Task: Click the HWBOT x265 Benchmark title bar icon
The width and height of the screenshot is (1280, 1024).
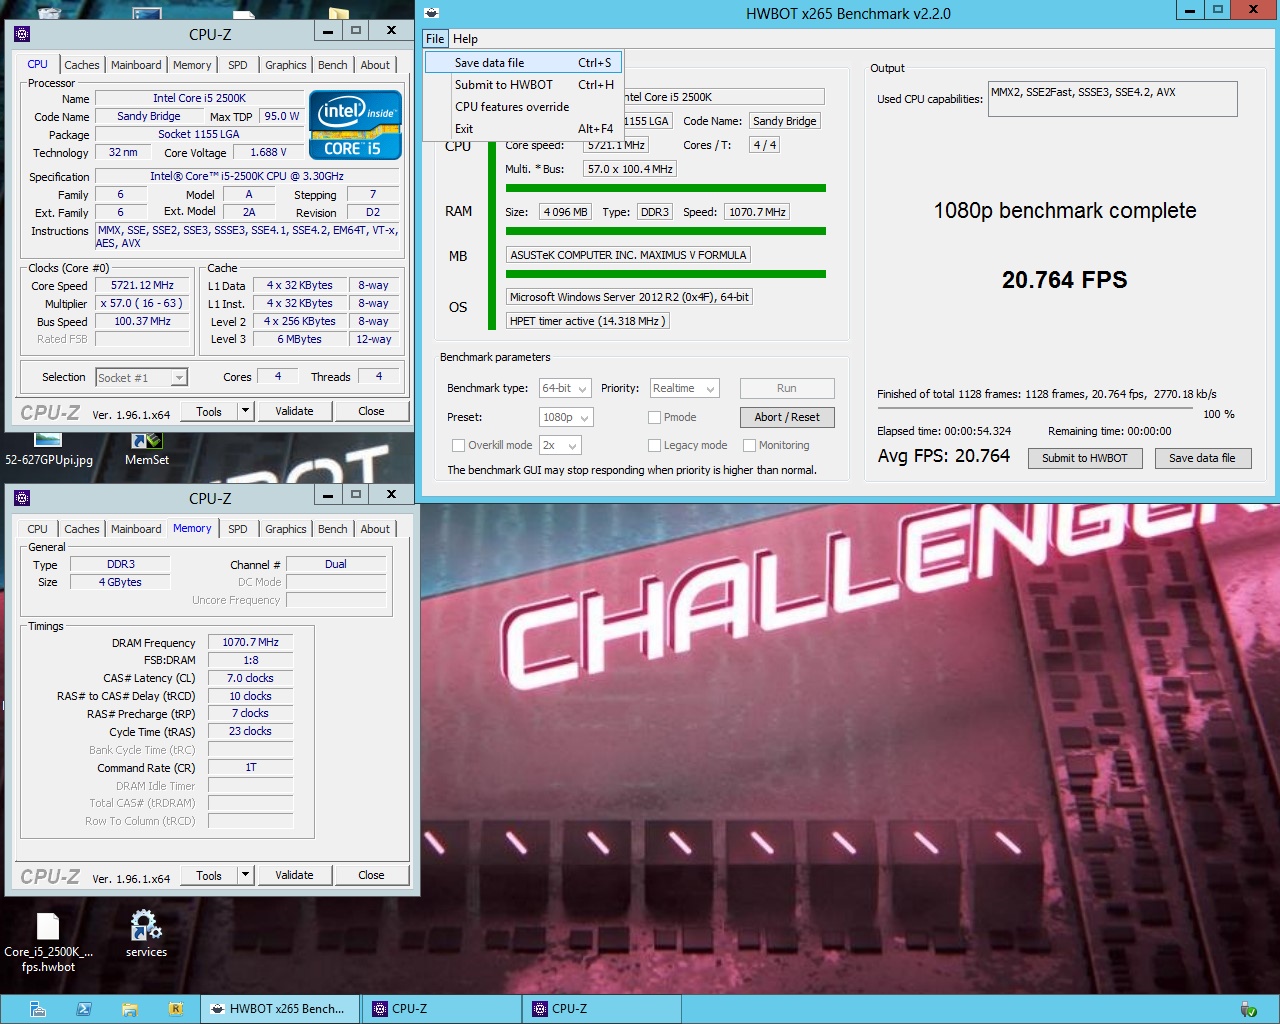Action: 432,13
